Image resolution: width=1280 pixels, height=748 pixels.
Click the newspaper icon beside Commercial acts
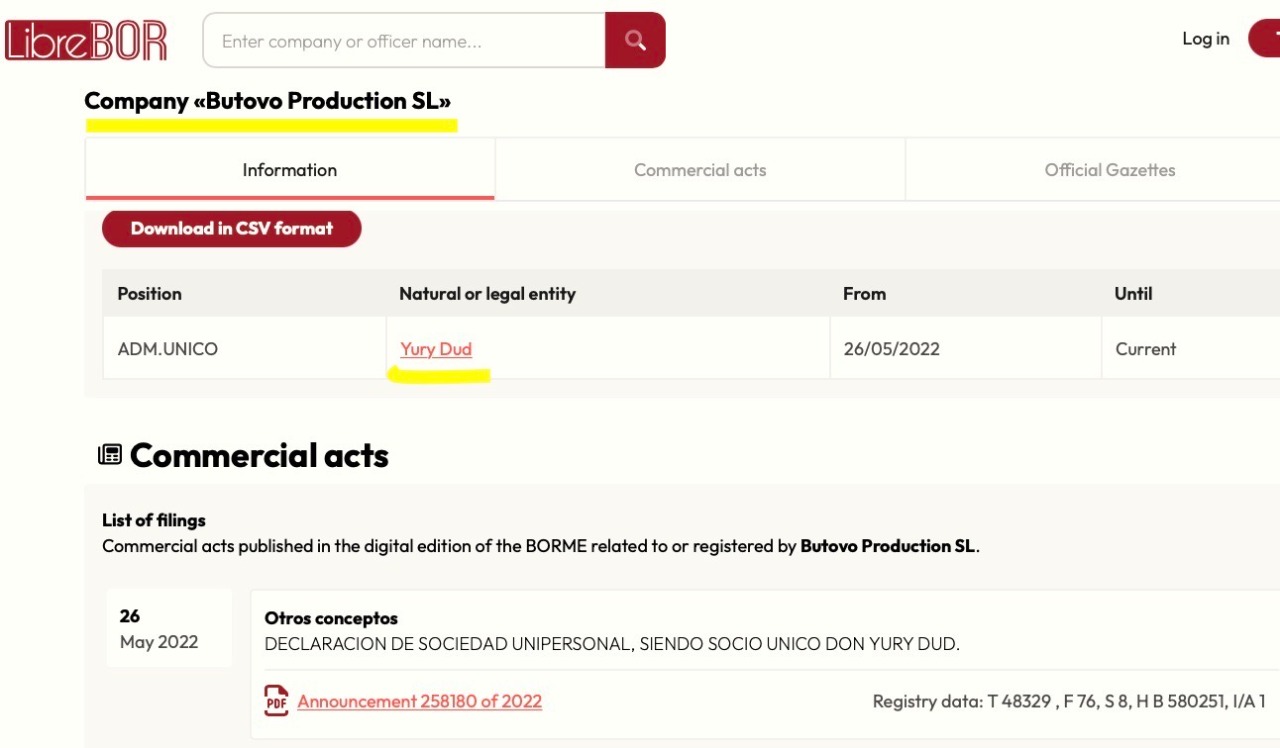pyautogui.click(x=109, y=455)
